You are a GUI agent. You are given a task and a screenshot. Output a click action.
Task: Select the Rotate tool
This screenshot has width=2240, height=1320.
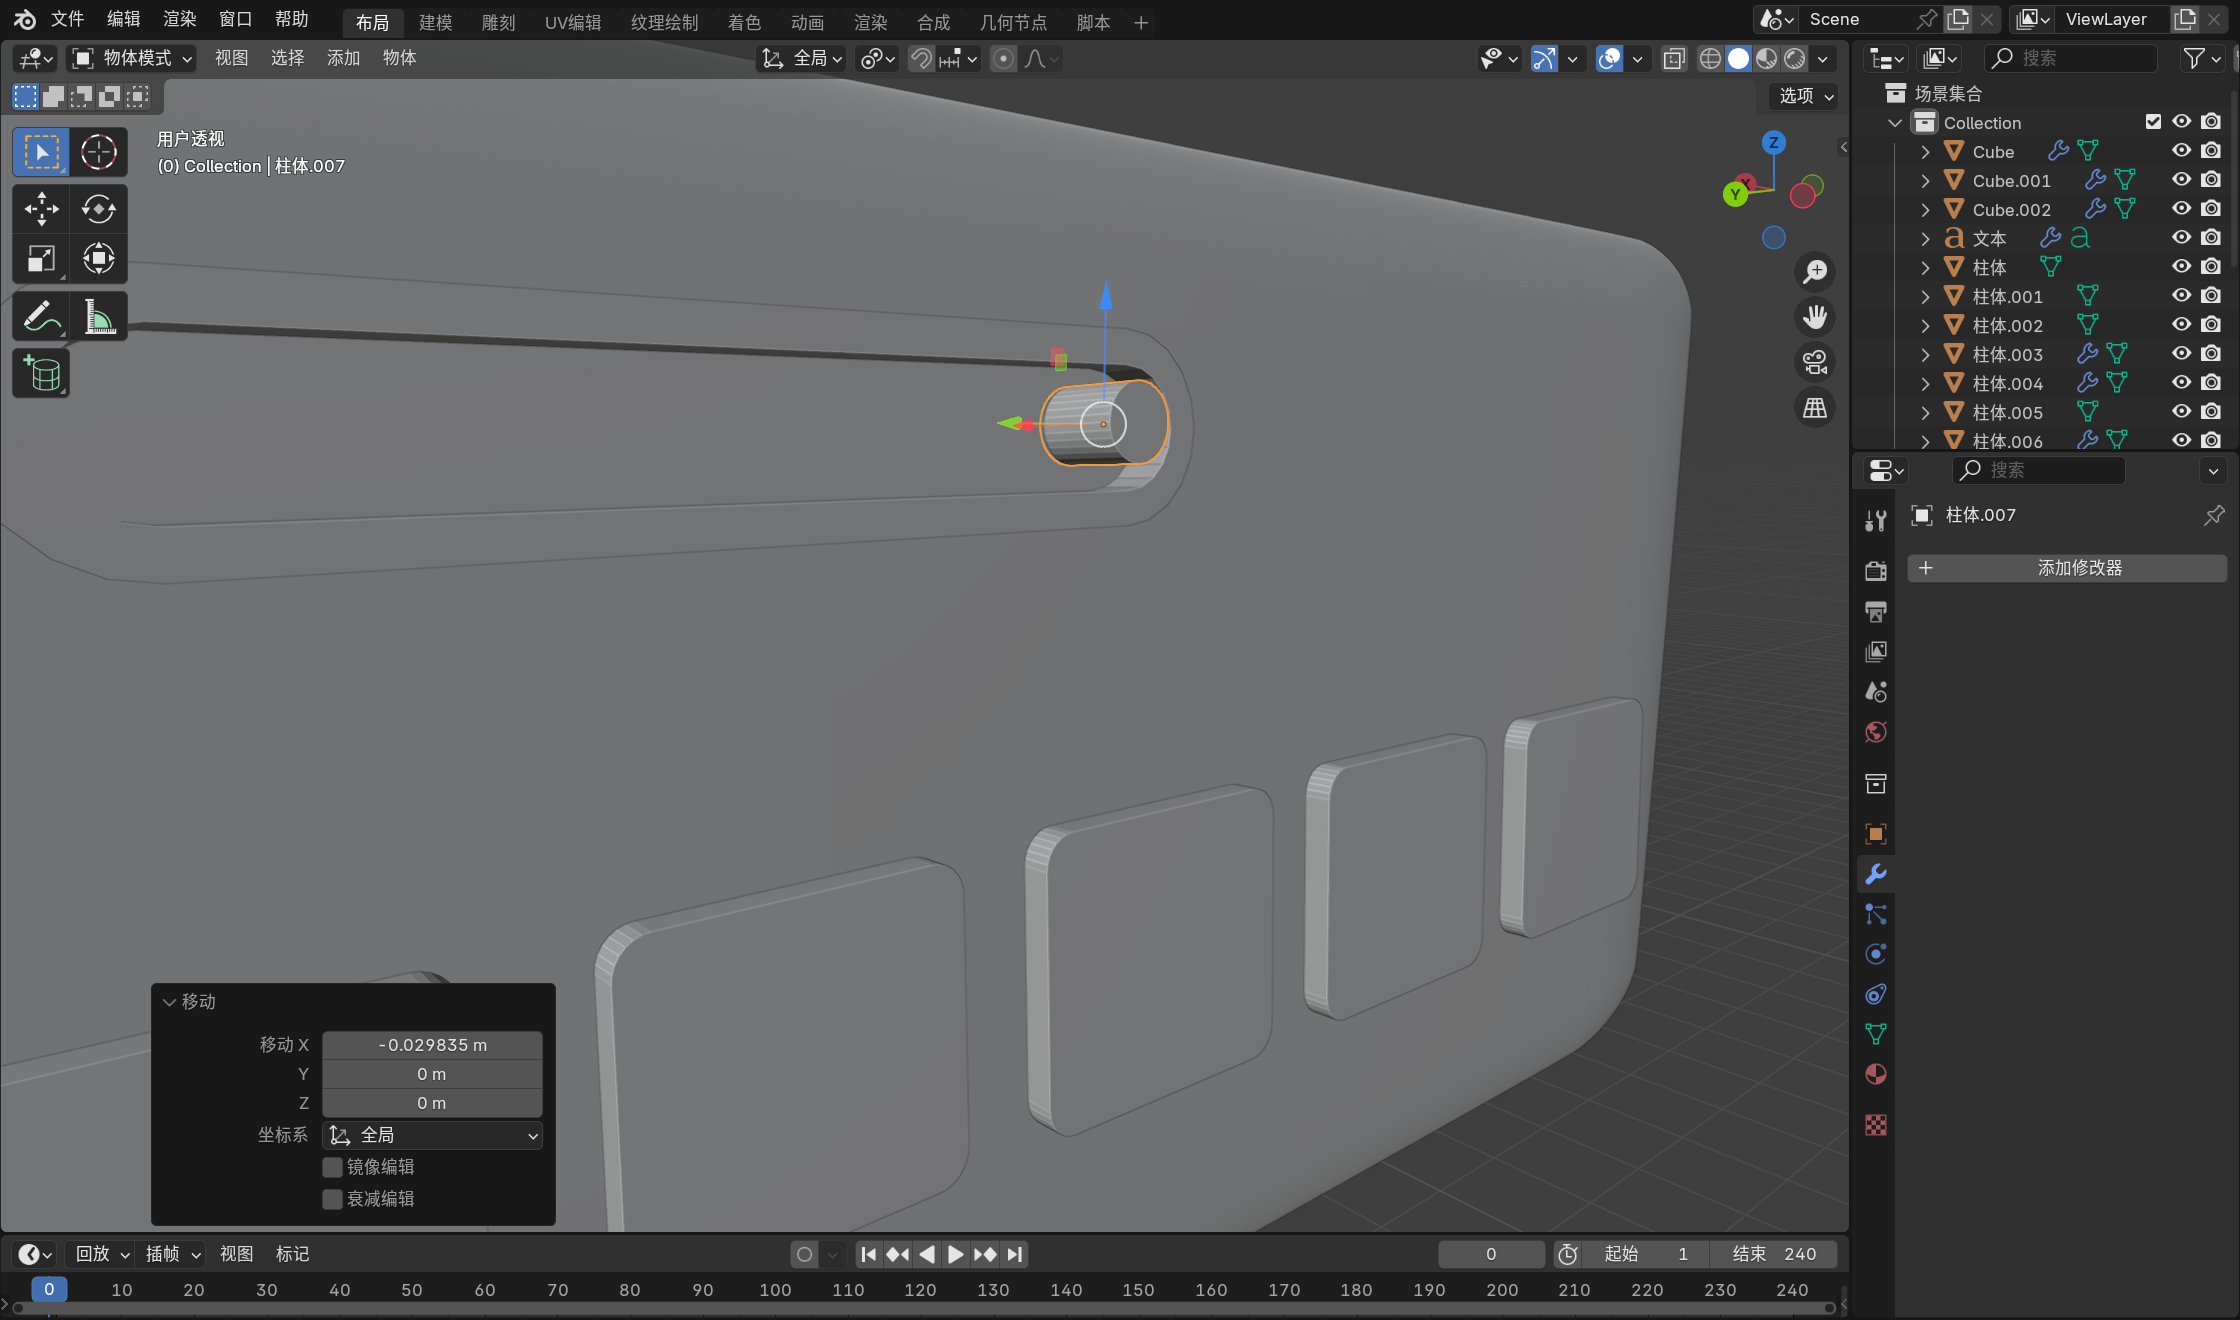pos(98,209)
